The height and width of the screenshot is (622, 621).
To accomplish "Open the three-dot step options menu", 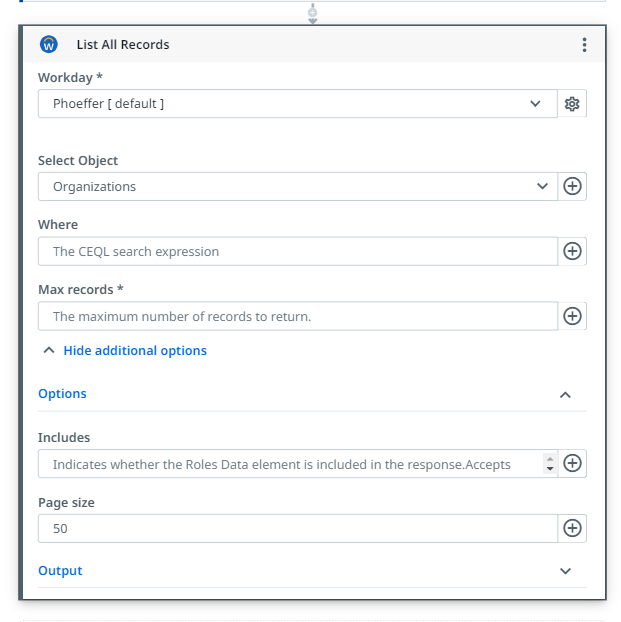I will [x=584, y=45].
